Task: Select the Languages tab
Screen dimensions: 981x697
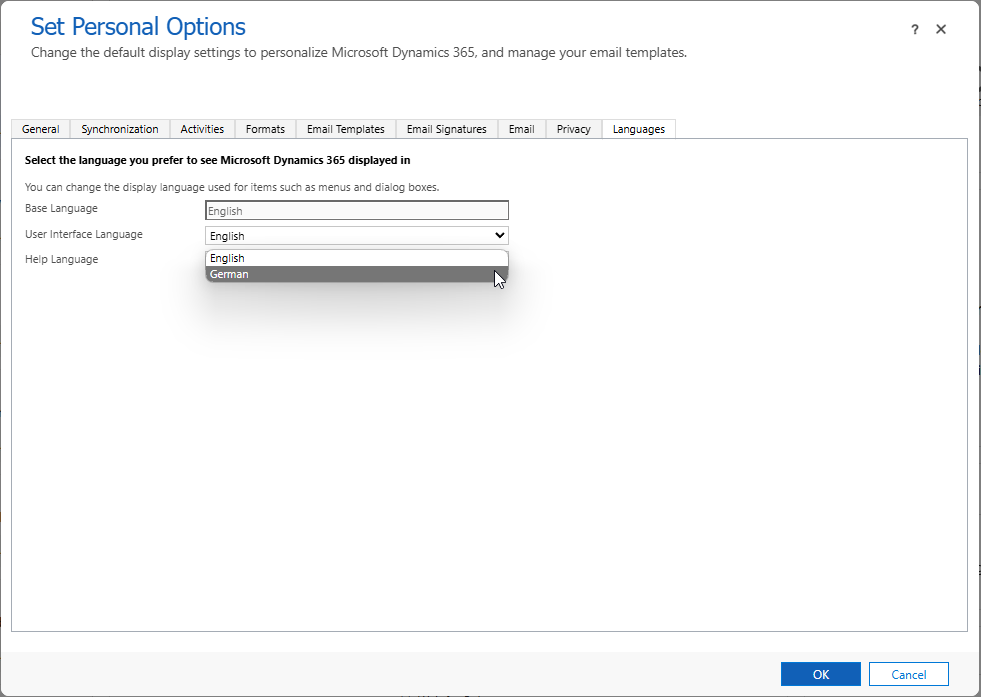Action: 639,129
